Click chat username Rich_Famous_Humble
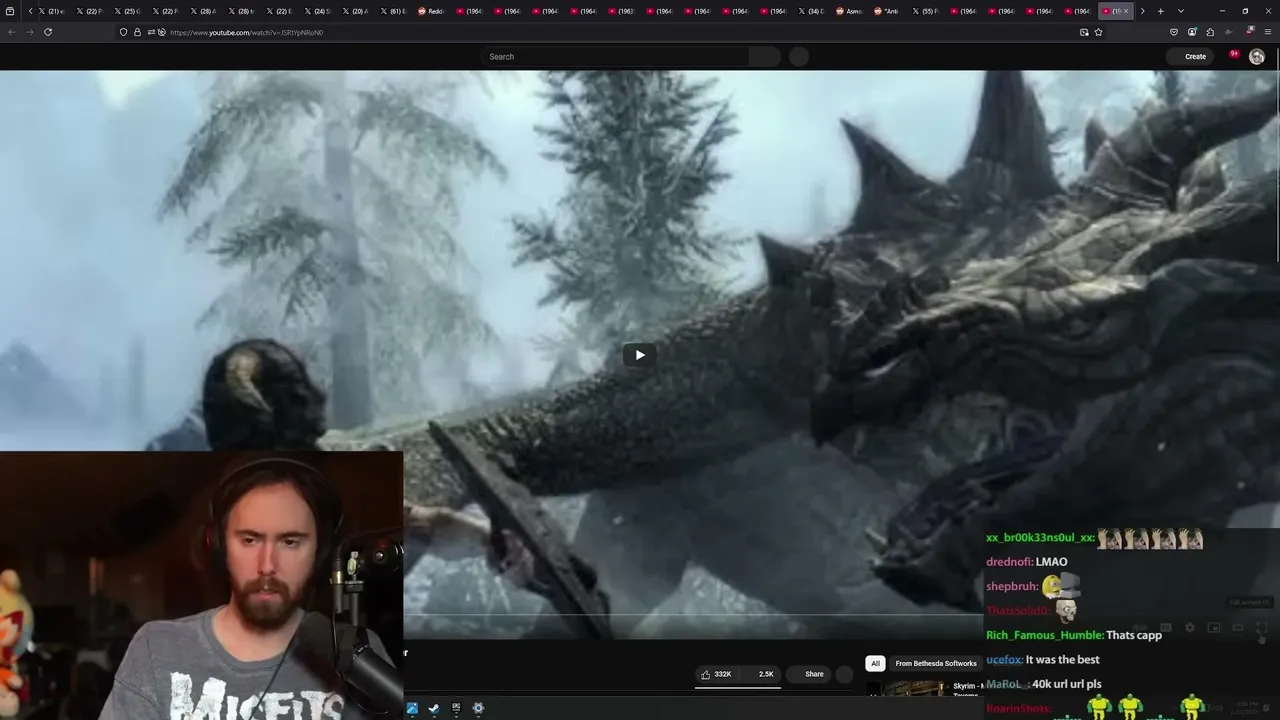Screen dimensions: 1280x720 (1045, 635)
